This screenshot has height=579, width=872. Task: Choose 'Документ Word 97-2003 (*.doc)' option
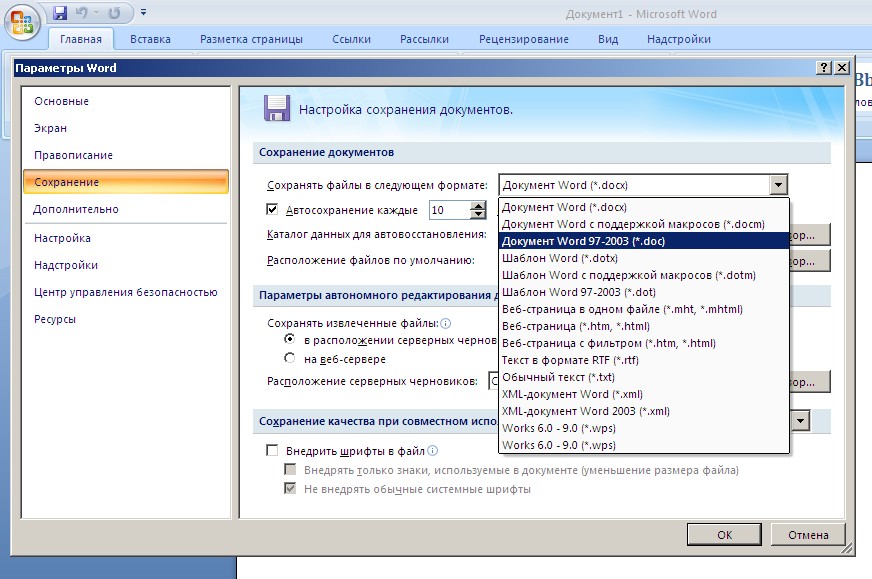pos(643,241)
